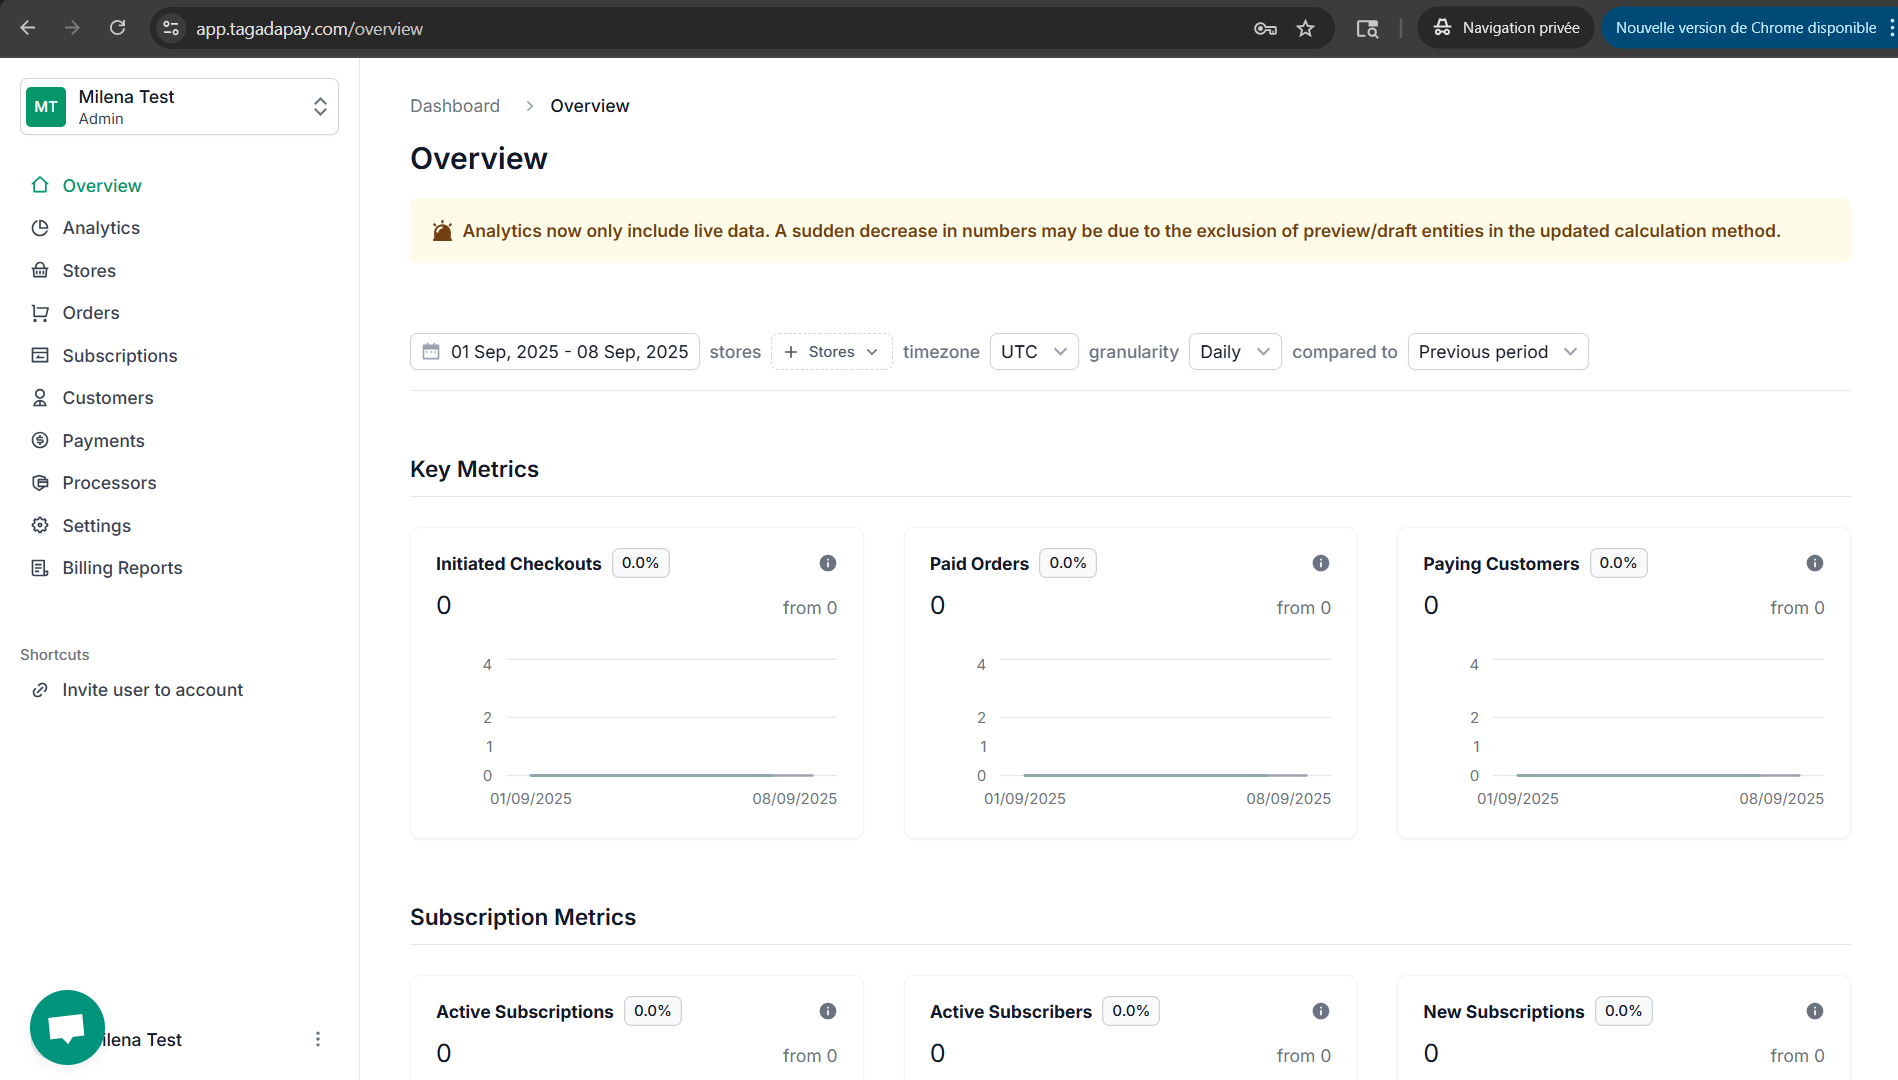
Task: Click the Key Metrics section heading
Action: 474,469
